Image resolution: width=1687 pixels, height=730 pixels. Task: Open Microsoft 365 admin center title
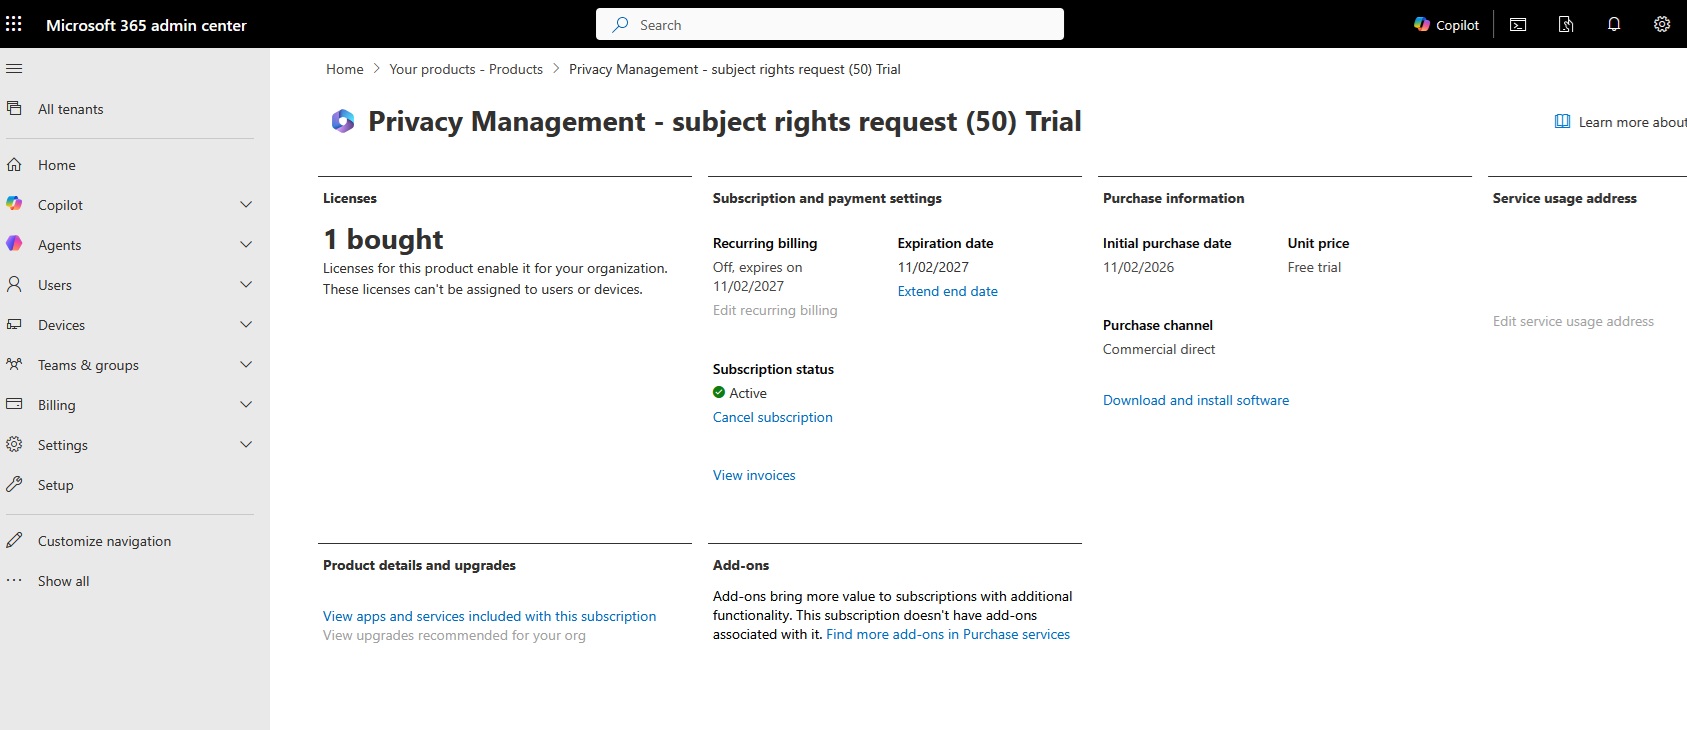pyautogui.click(x=146, y=25)
